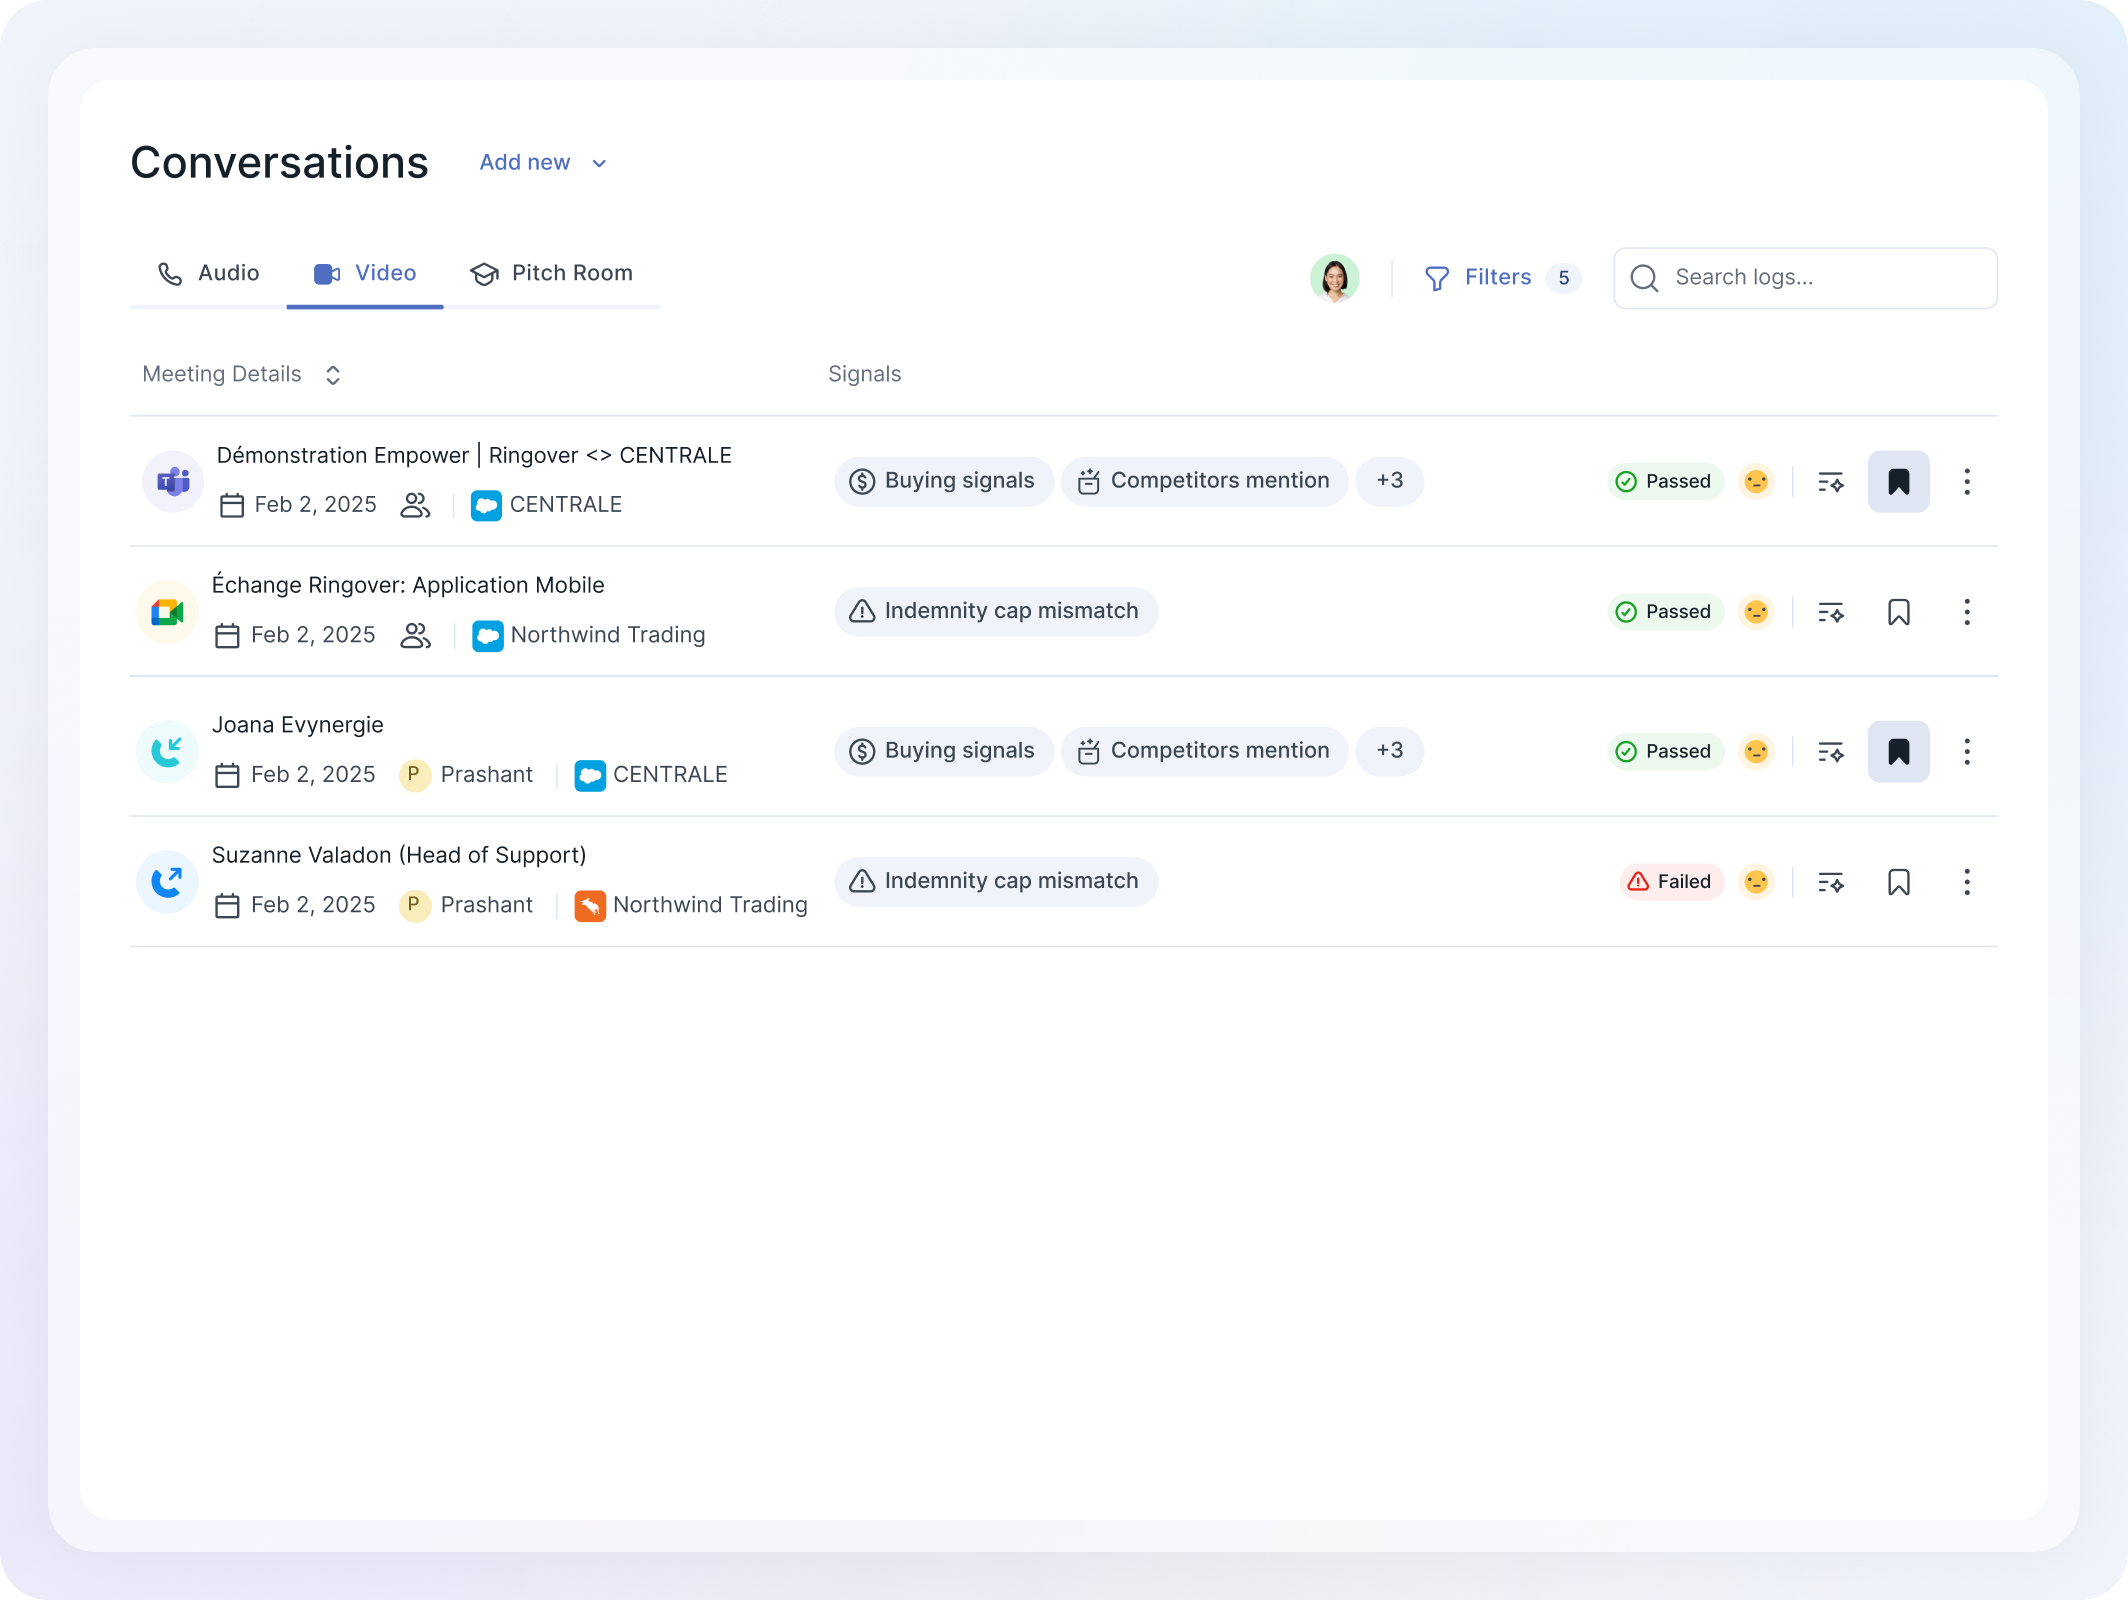Image resolution: width=2128 pixels, height=1600 pixels.
Task: Click Competitors mention tag in Joana Evynergie row
Action: (x=1204, y=751)
